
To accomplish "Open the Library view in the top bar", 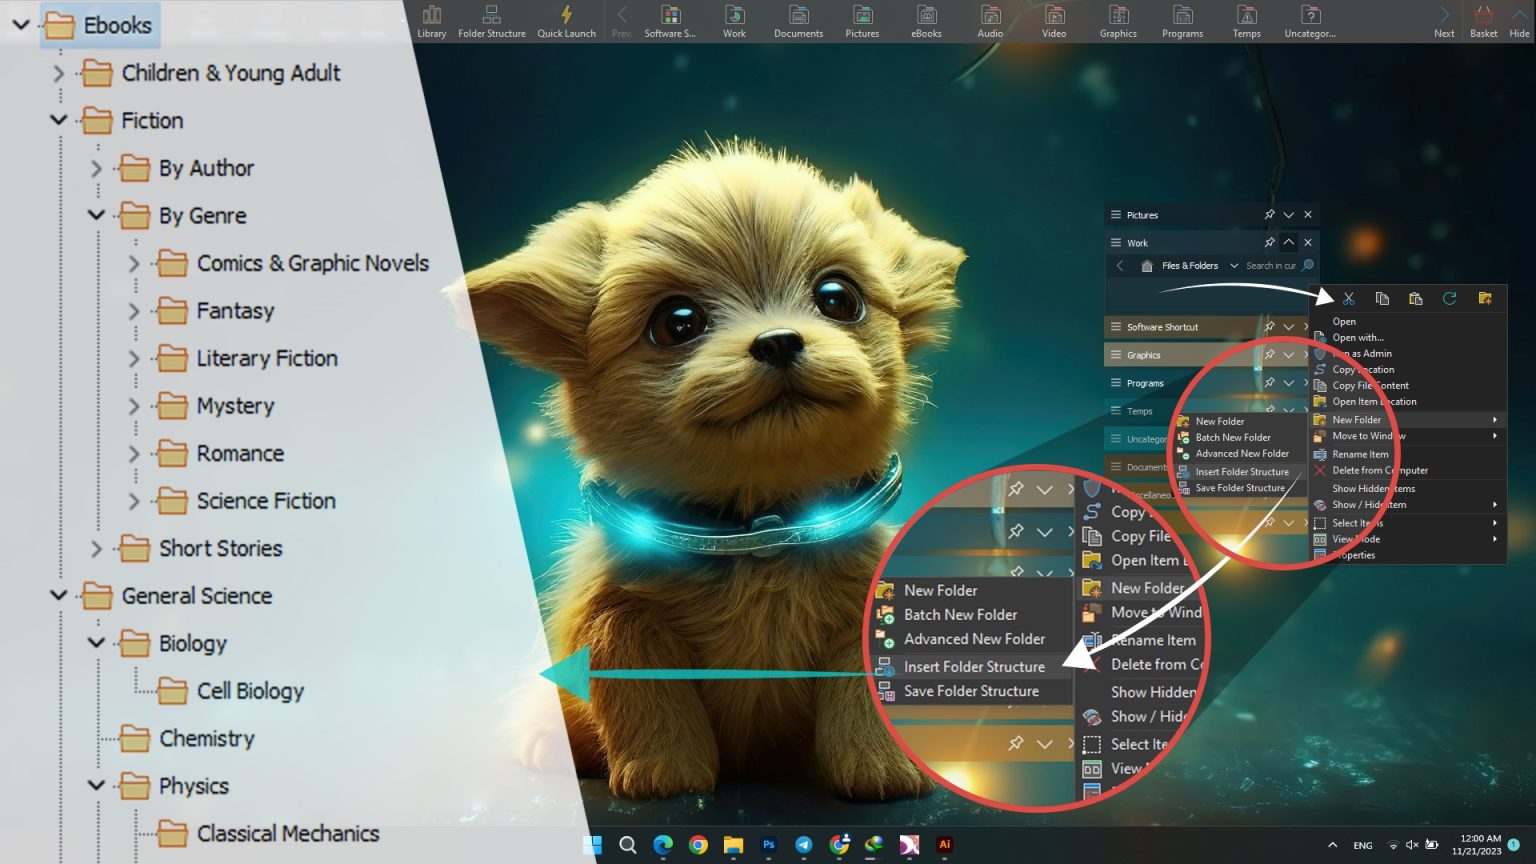I will pos(431,21).
